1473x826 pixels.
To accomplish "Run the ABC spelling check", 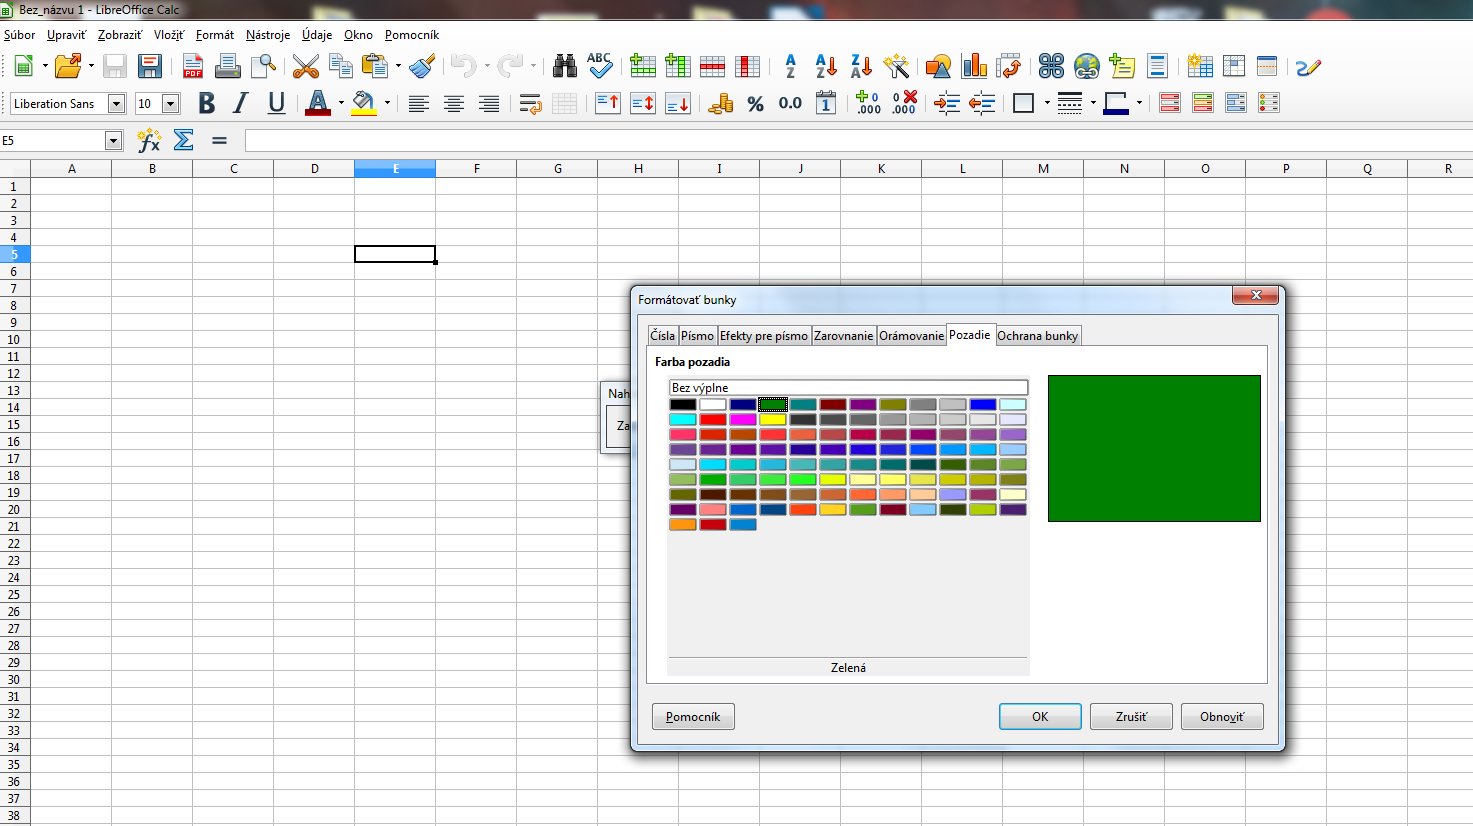I will pos(599,67).
